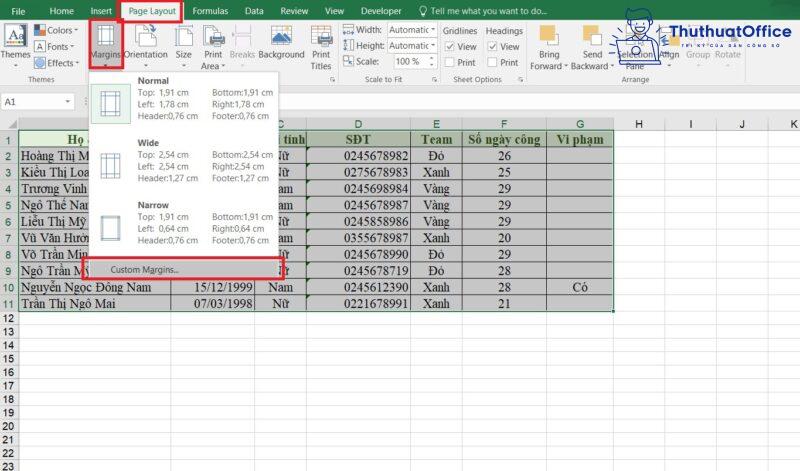Click the Nguyễn Ngọc Đông Nam cell

[x=94, y=287]
